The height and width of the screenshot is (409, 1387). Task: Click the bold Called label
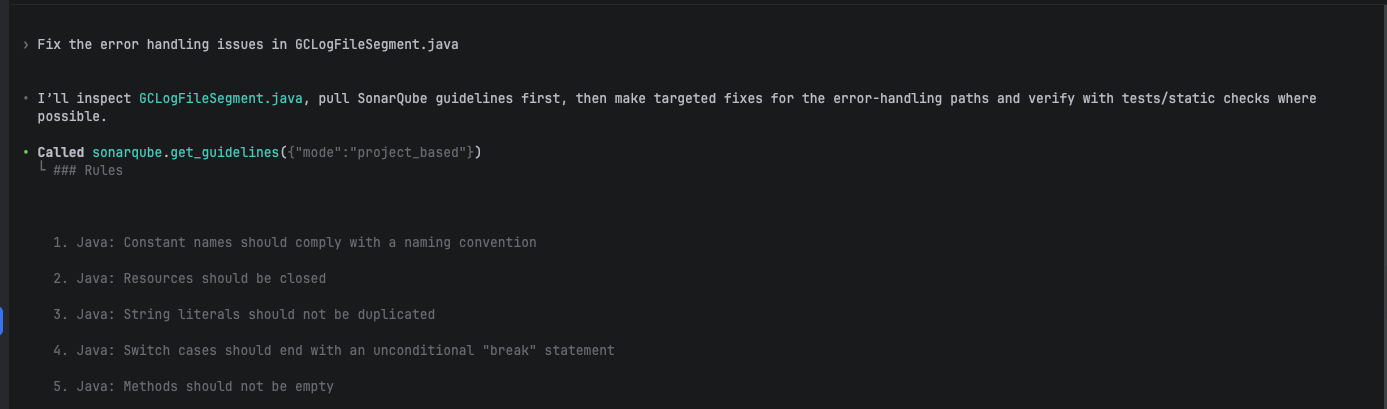click(x=61, y=152)
